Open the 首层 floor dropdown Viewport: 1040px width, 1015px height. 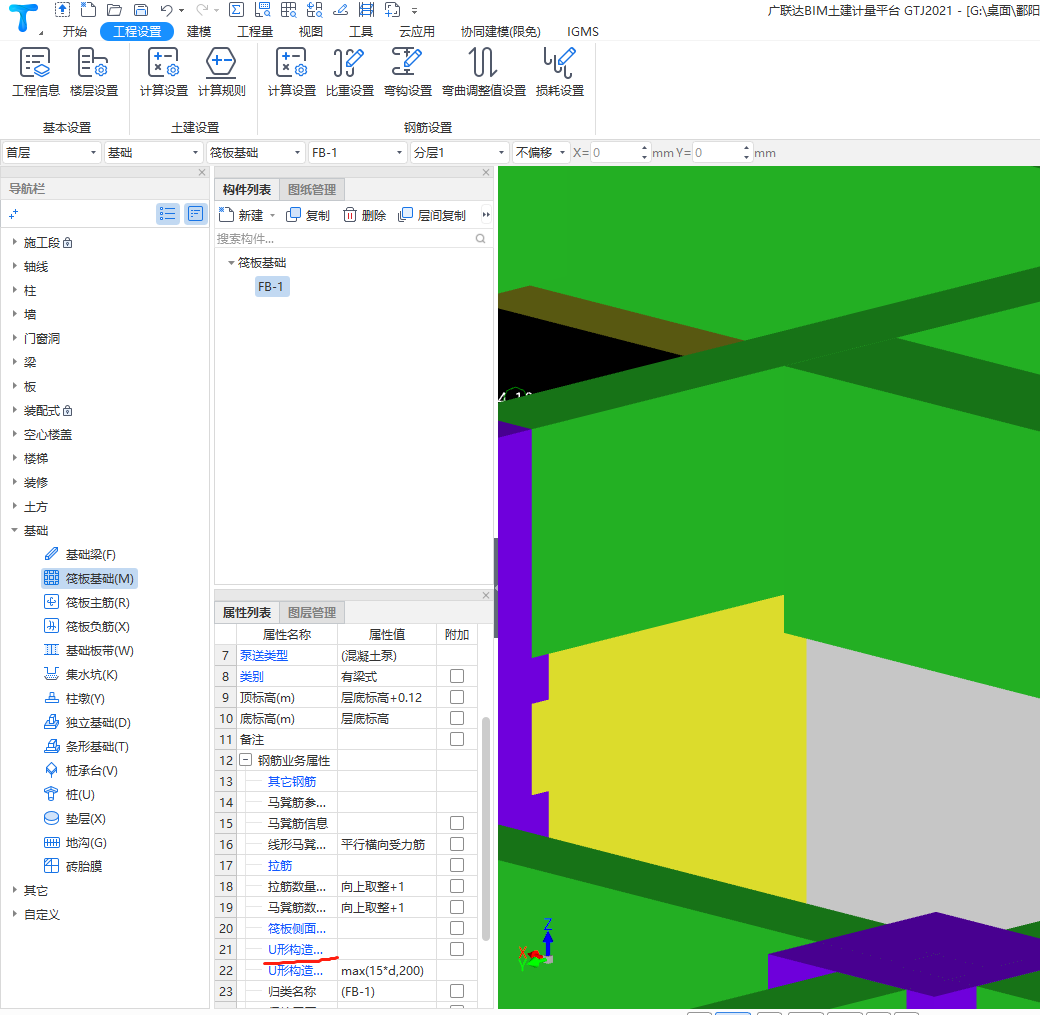tap(52, 153)
